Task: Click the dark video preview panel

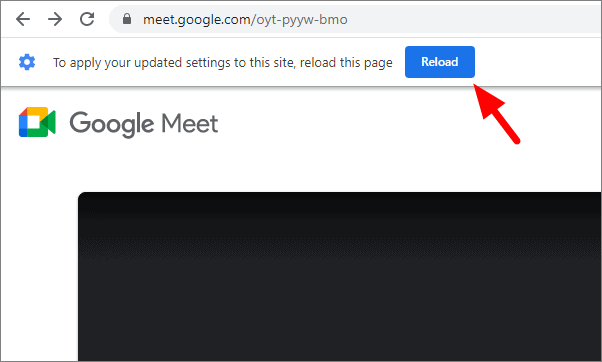Action: click(x=340, y=276)
